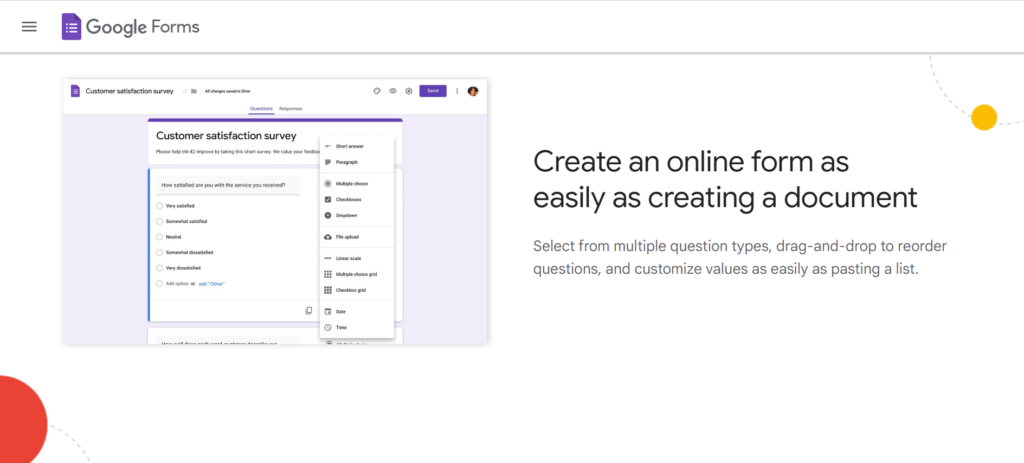
Task: Click the Google Forms logo icon
Action: 71,27
